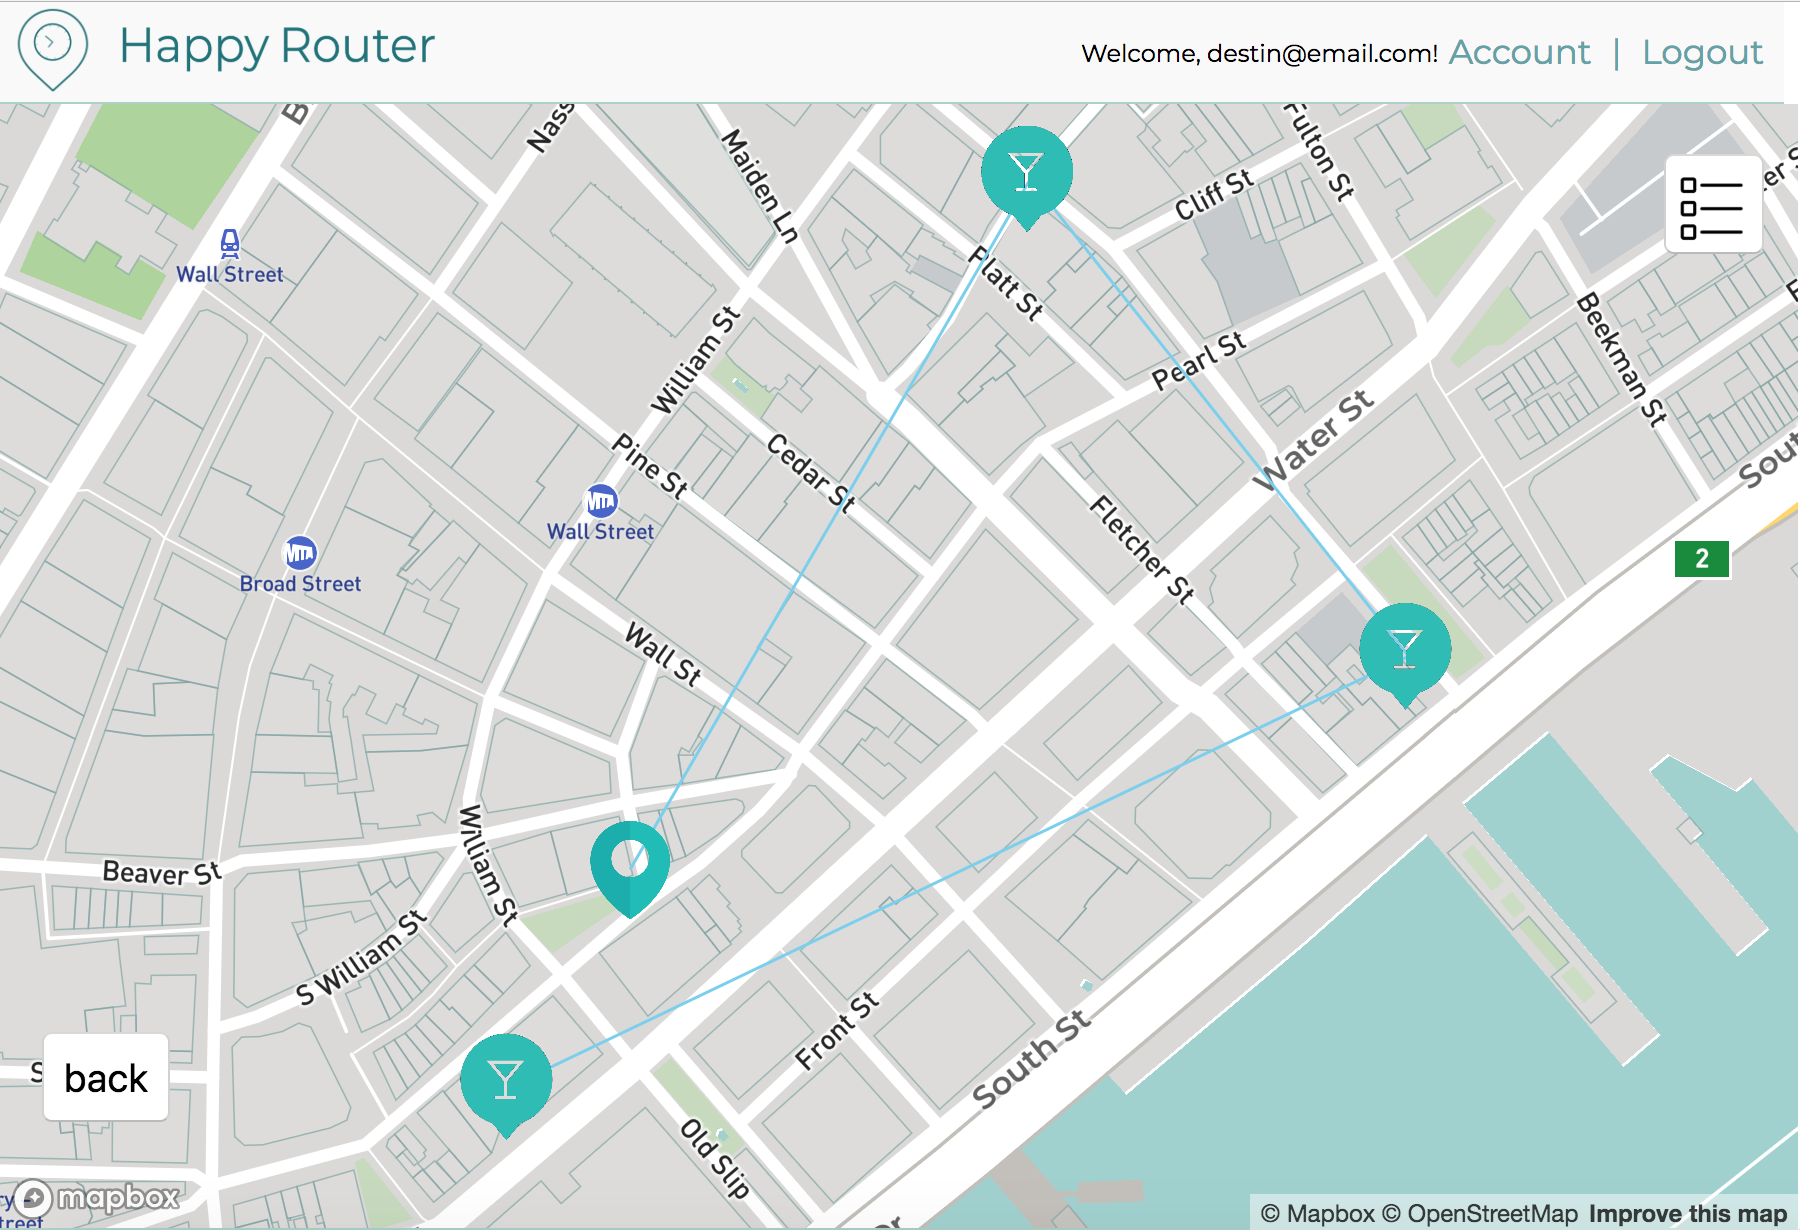The image size is (1800, 1230).
Task: Click the Platt St street label
Action: tap(1006, 283)
